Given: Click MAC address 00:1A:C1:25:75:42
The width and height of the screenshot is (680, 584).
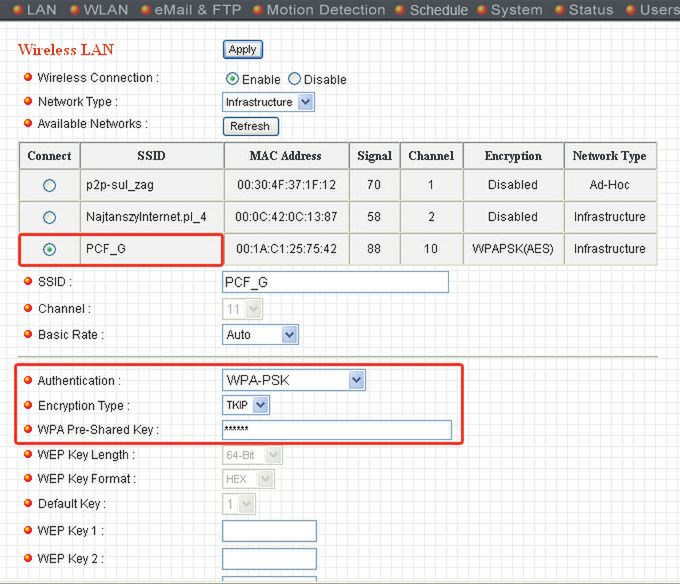Looking at the screenshot, I should 286,249.
